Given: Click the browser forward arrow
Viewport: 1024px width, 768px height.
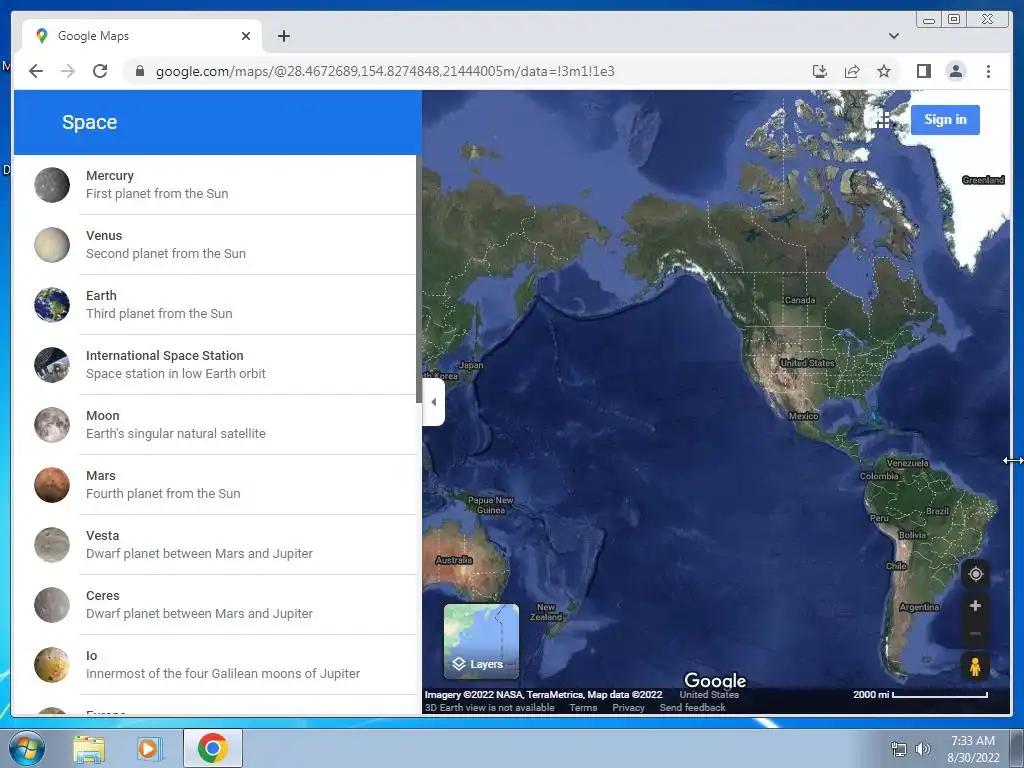Looking at the screenshot, I should (x=68, y=71).
